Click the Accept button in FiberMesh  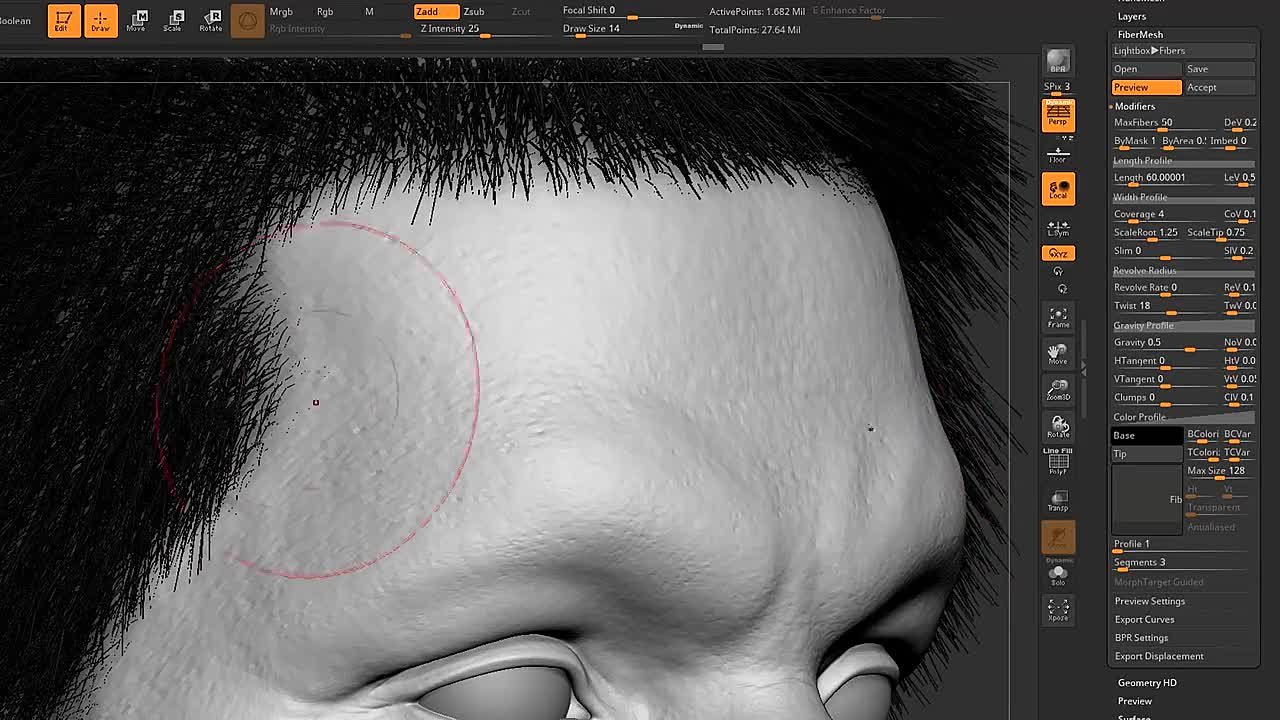(1218, 88)
